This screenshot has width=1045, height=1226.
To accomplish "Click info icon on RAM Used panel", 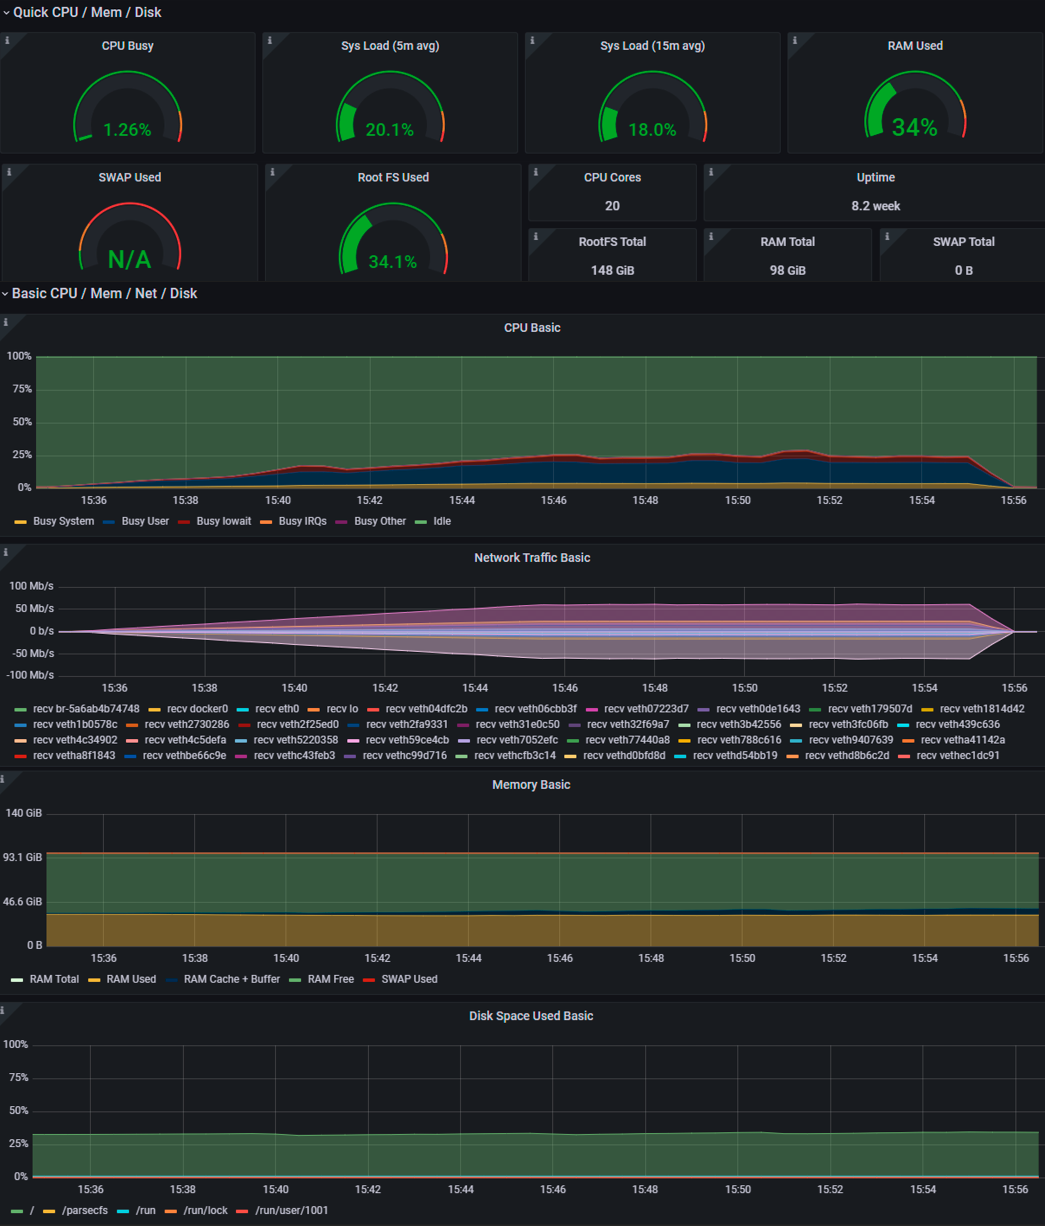I will pos(795,41).
